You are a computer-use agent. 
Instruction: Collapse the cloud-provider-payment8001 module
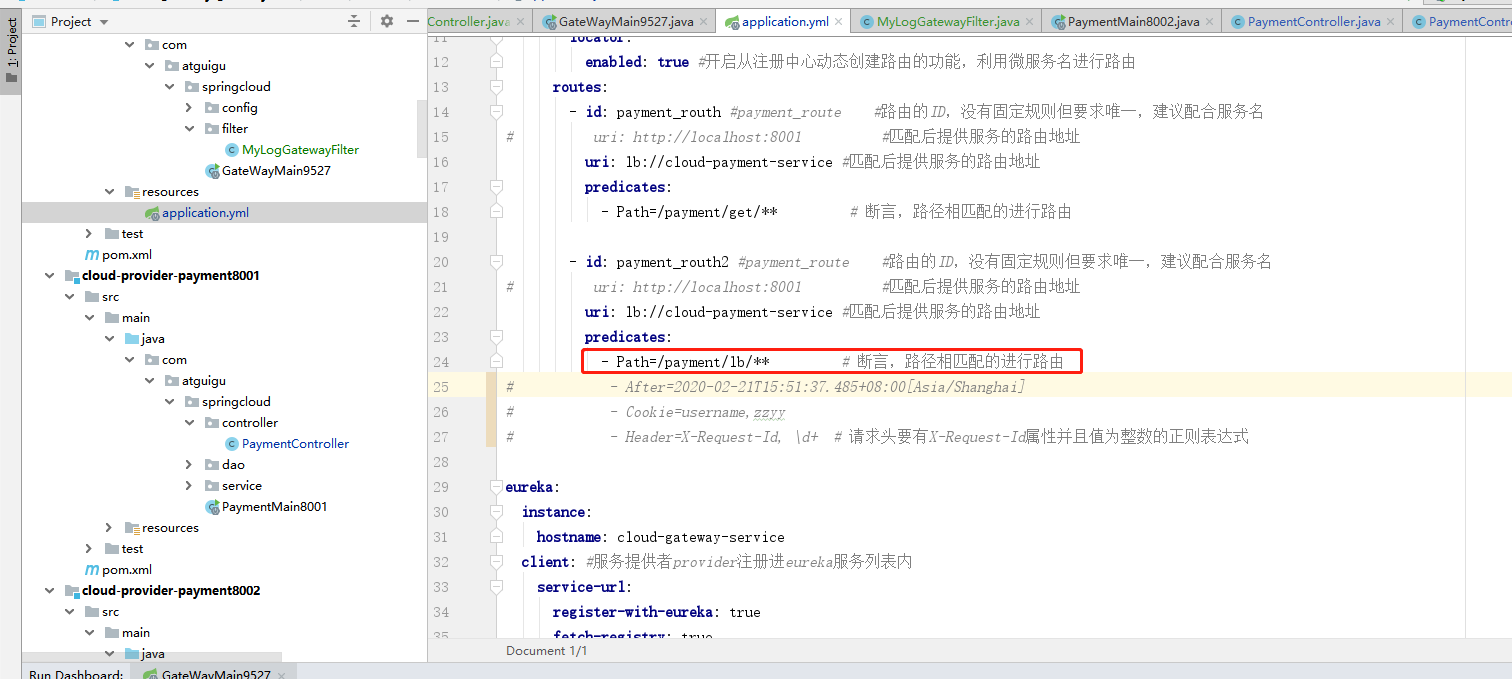(x=50, y=276)
